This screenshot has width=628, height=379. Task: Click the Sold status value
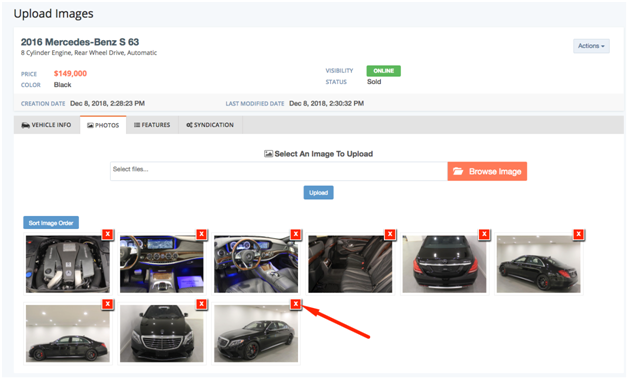[374, 82]
